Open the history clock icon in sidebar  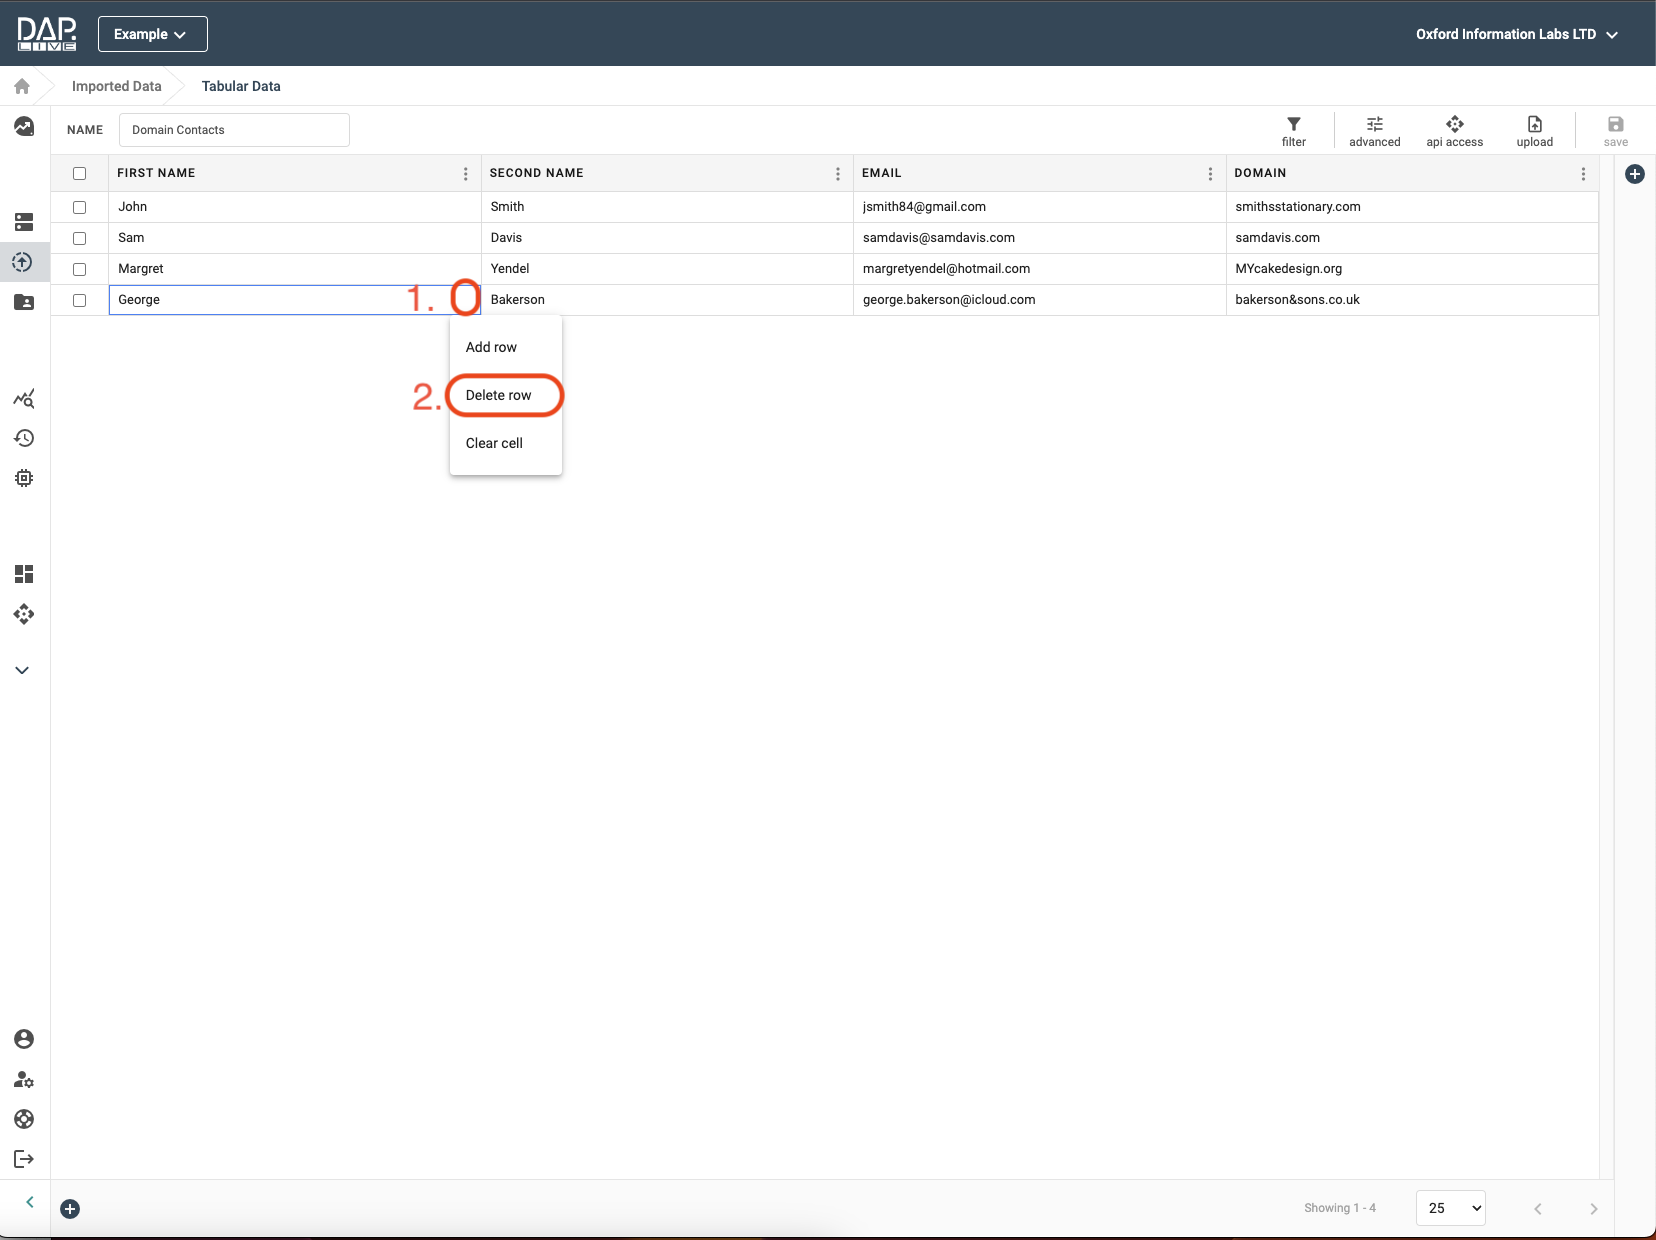coord(24,439)
